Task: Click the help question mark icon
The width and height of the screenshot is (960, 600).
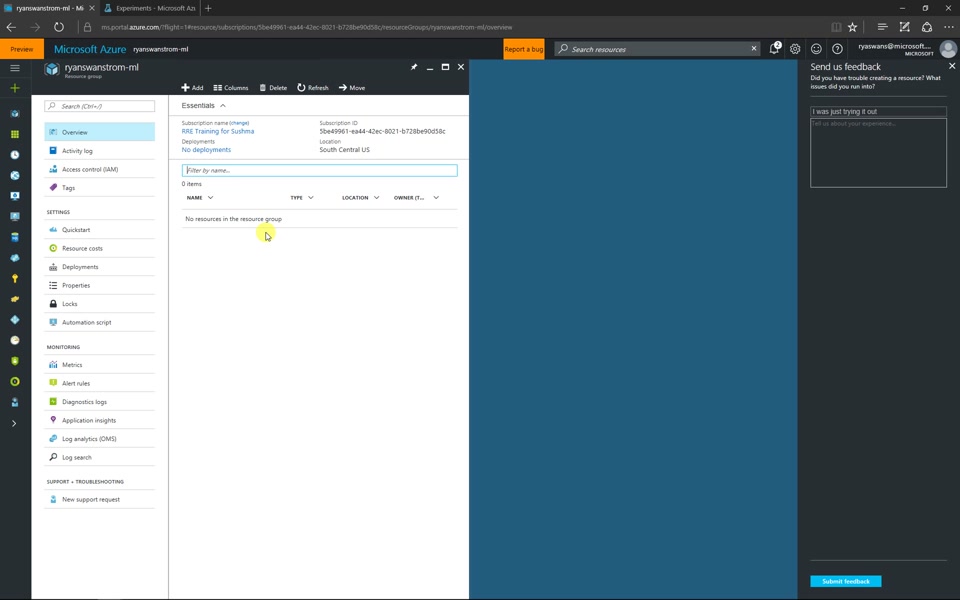Action: (837, 48)
